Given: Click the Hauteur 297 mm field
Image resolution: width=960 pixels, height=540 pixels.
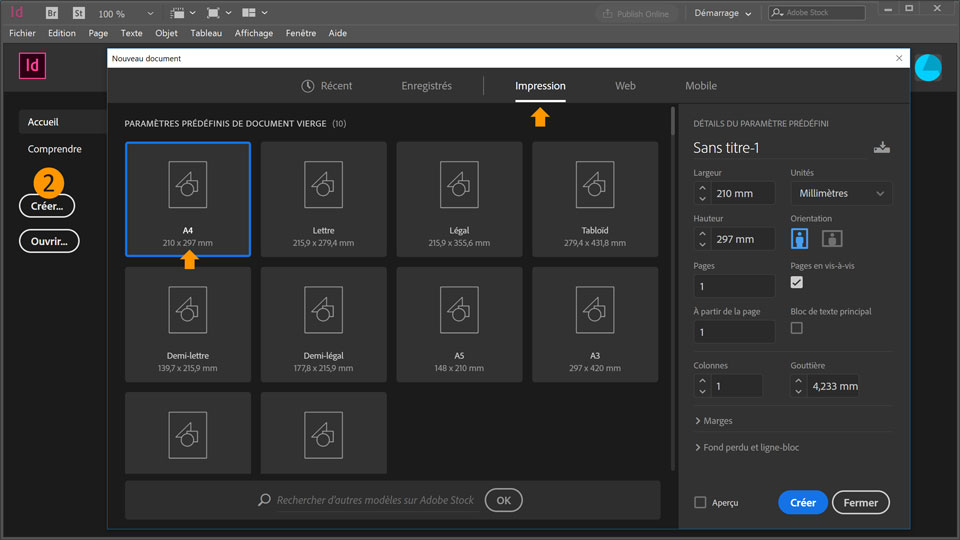Looking at the screenshot, I should click(x=743, y=239).
